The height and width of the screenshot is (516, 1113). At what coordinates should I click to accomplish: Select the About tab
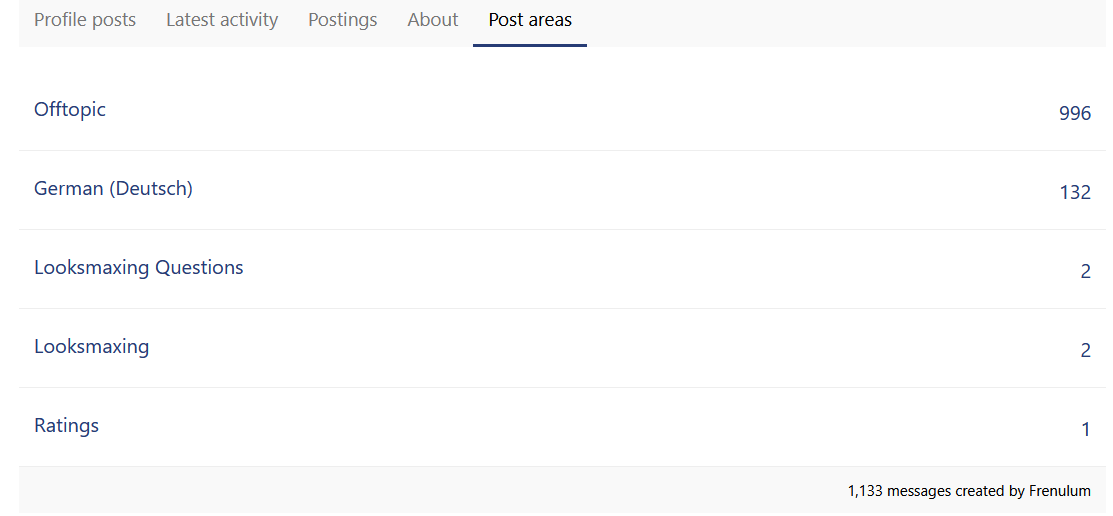433,20
